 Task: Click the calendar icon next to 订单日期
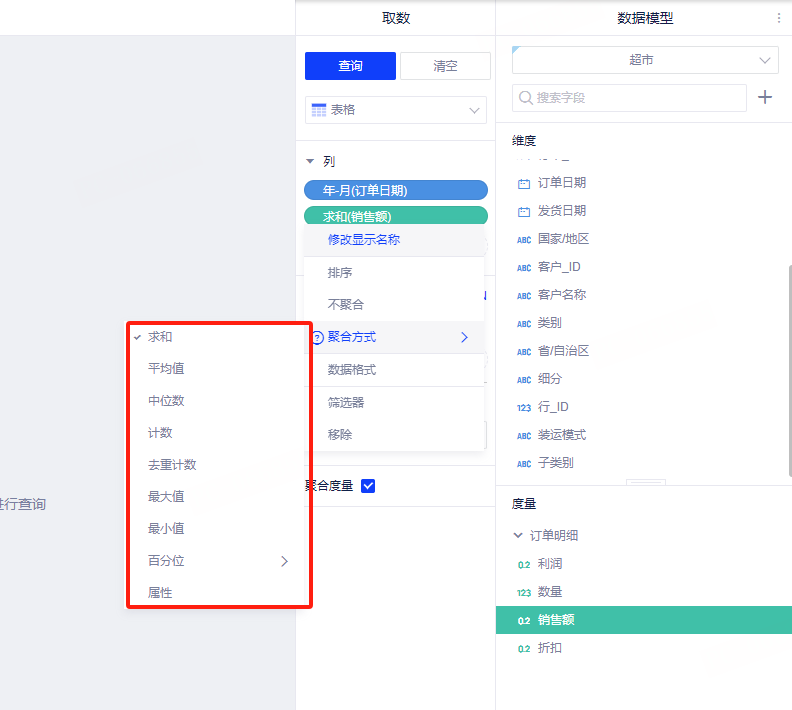524,183
